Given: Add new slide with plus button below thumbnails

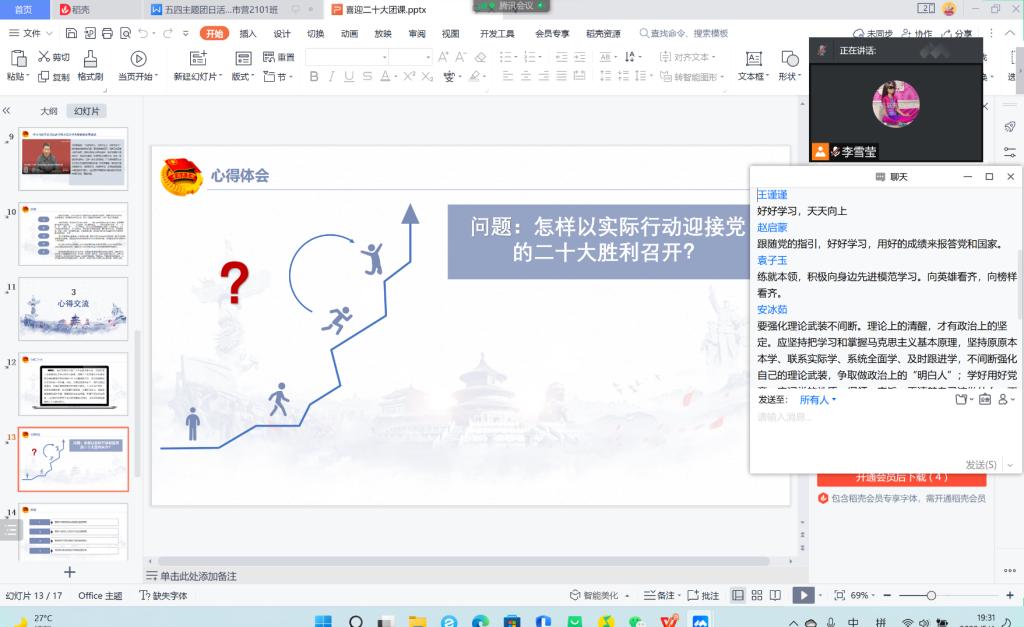Looking at the screenshot, I should point(69,572).
